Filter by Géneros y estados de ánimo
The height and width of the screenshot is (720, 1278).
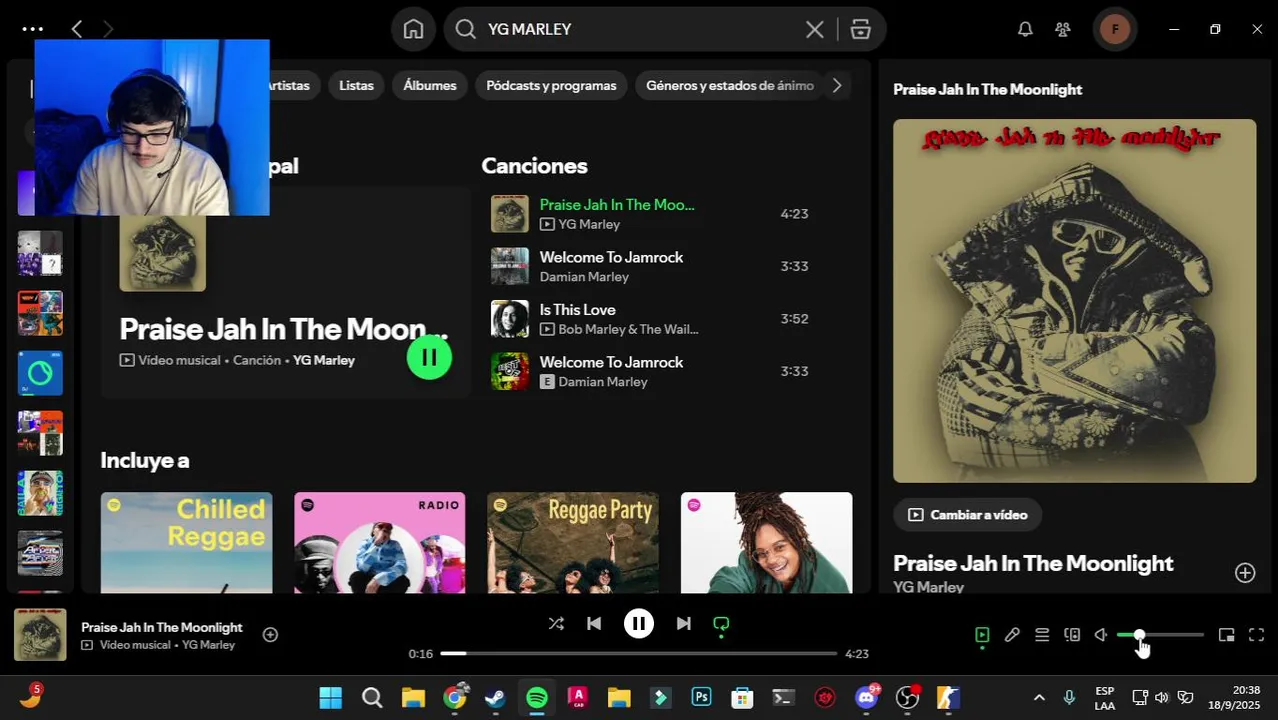click(729, 85)
